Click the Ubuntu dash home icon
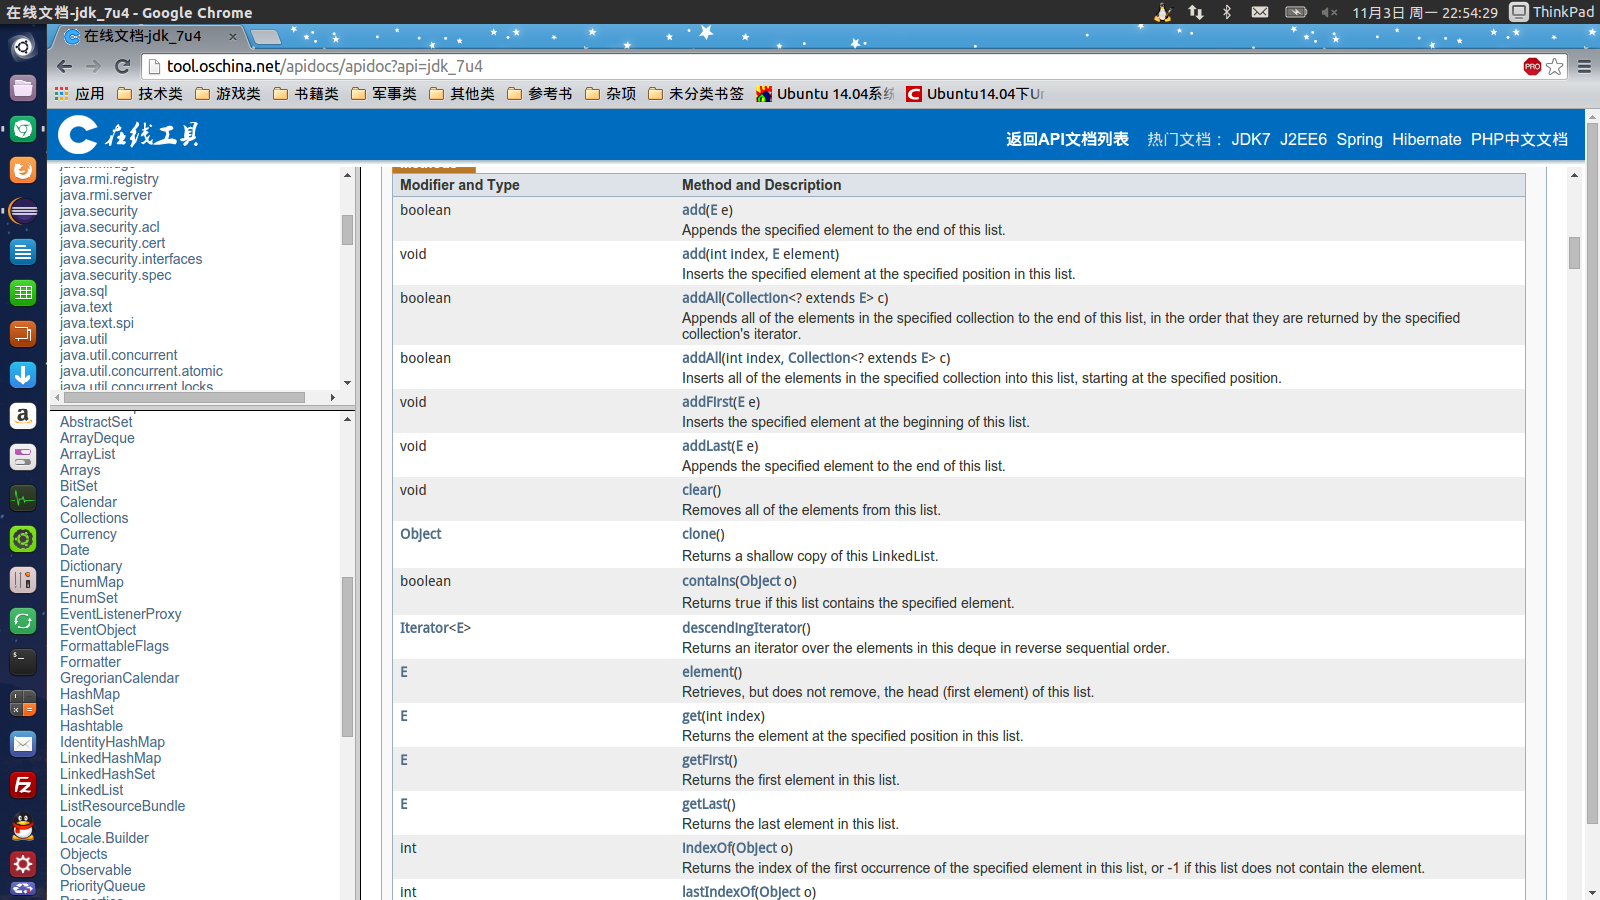The height and width of the screenshot is (900, 1600). click(x=23, y=47)
